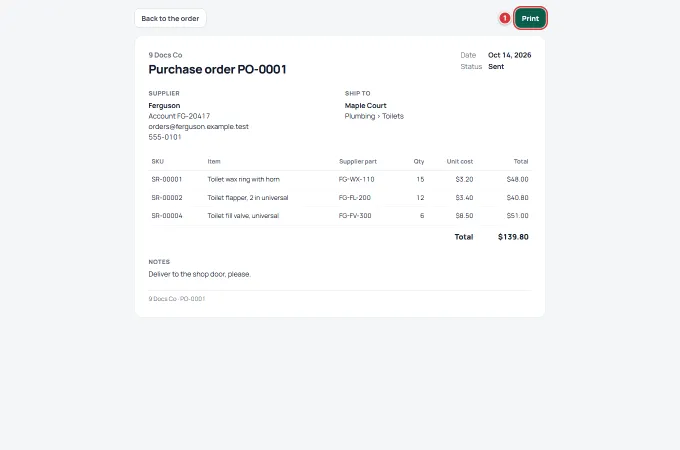
Task: Click supplier part FG-WX-110
Action: tap(356, 179)
